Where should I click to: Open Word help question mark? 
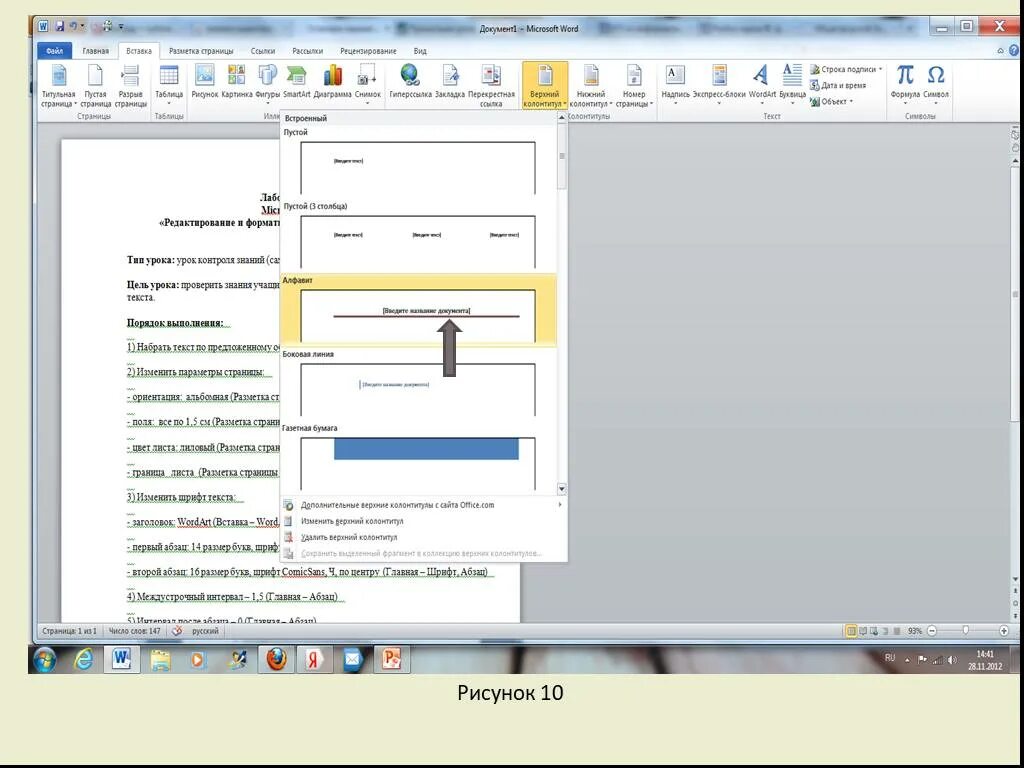[x=1014, y=50]
